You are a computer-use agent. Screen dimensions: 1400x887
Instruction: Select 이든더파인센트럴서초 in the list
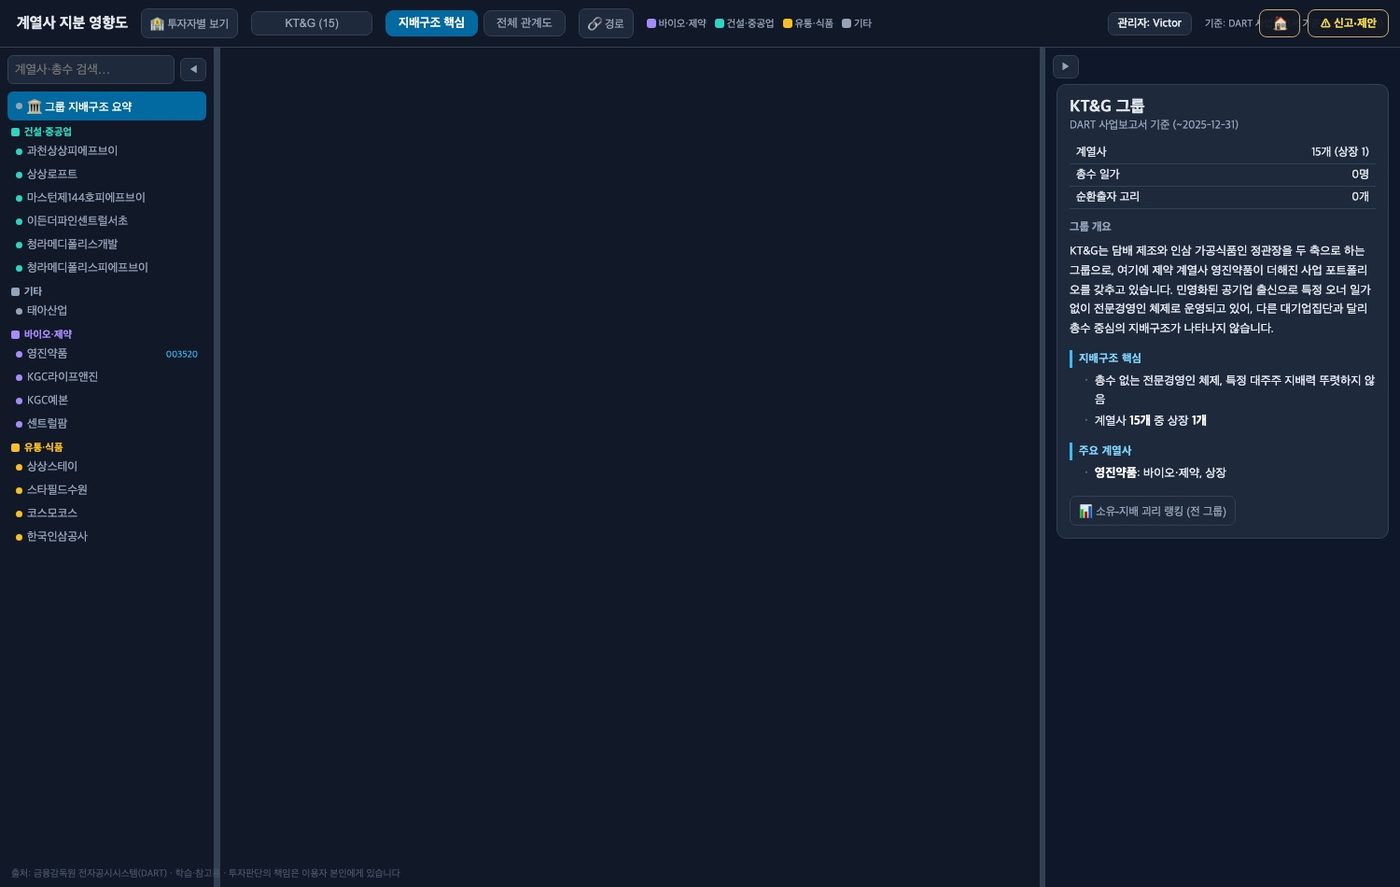click(107, 221)
